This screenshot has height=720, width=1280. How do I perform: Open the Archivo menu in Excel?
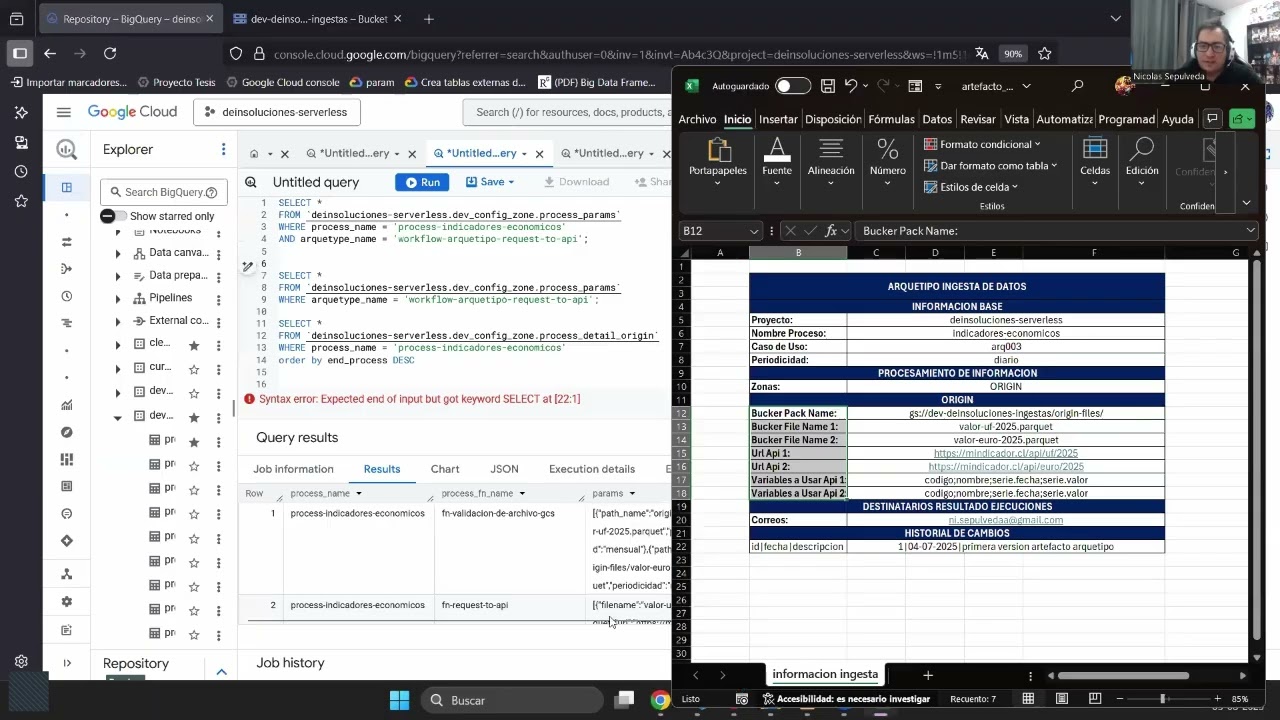tap(697, 119)
